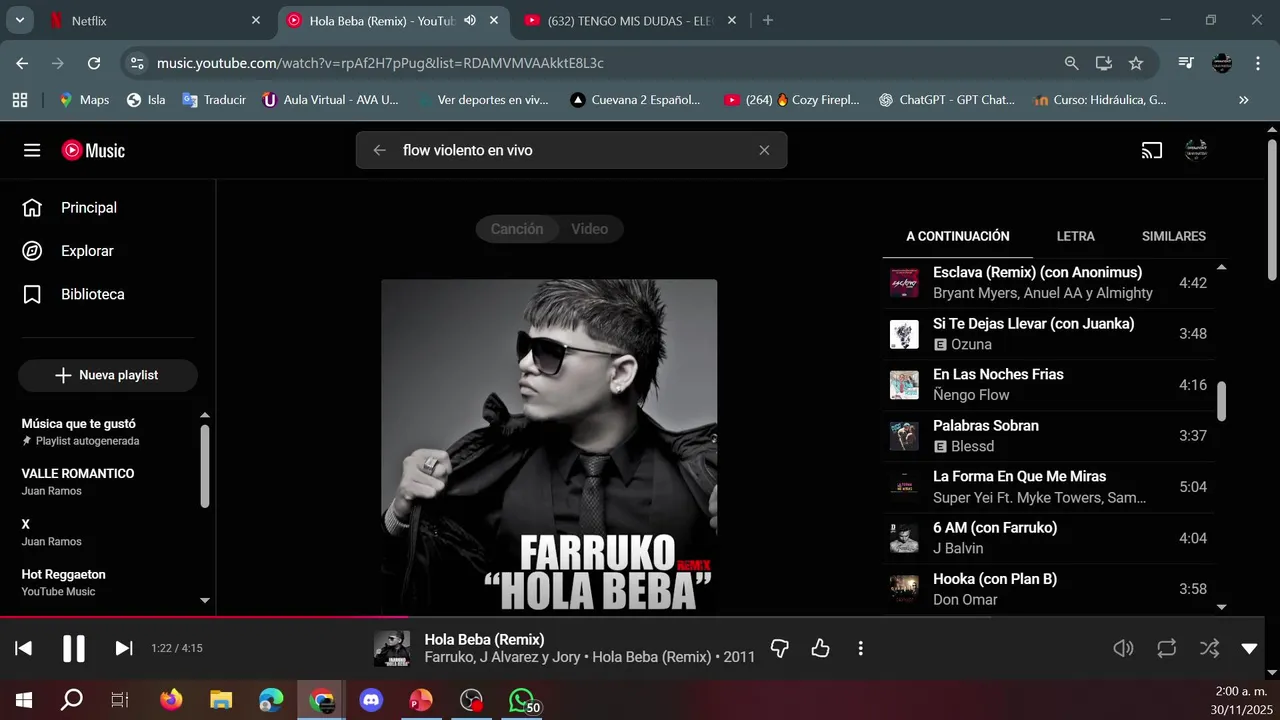Dislike Hola Beba (Remix)
This screenshot has width=1280, height=720.
click(x=780, y=648)
